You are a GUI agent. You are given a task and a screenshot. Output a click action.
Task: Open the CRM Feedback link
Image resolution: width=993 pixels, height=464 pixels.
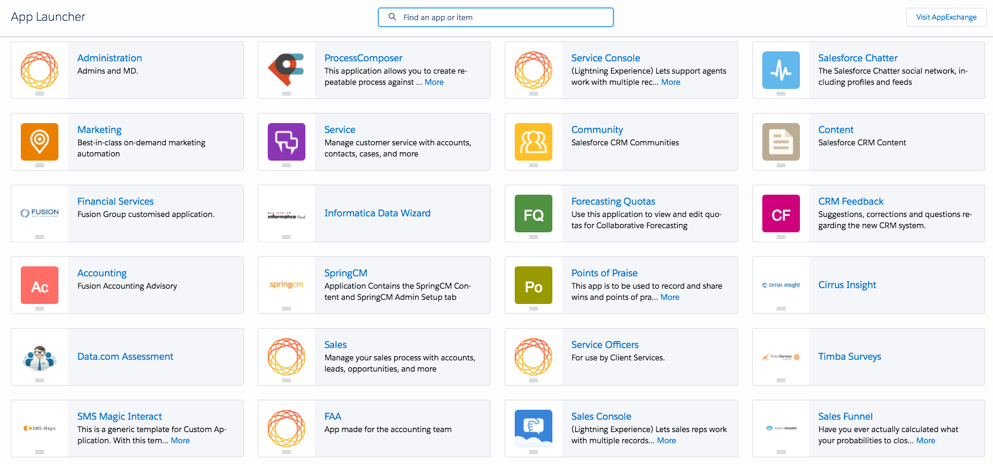851,201
